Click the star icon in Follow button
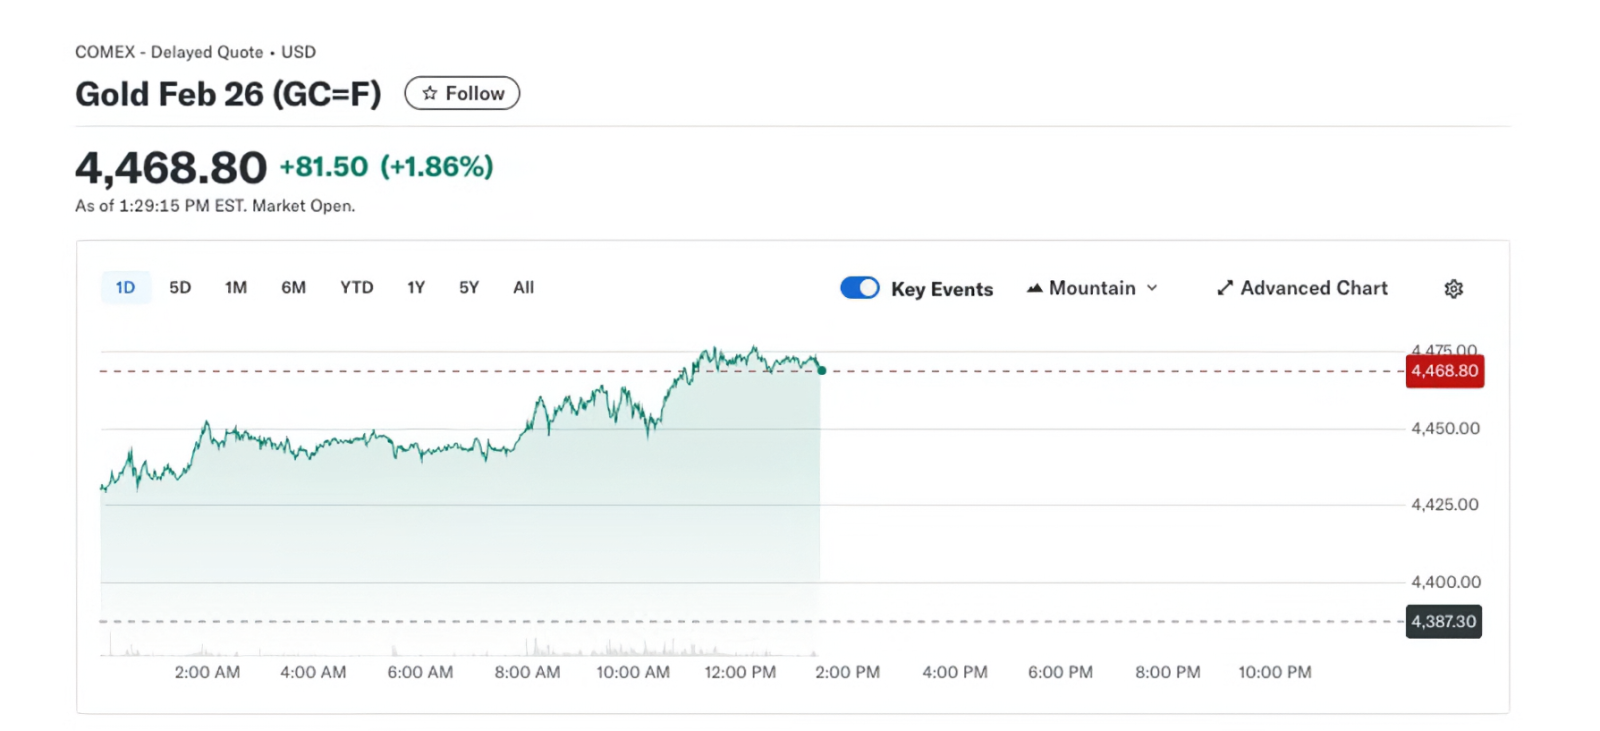Screen dimensions: 1600x731 tap(430, 93)
